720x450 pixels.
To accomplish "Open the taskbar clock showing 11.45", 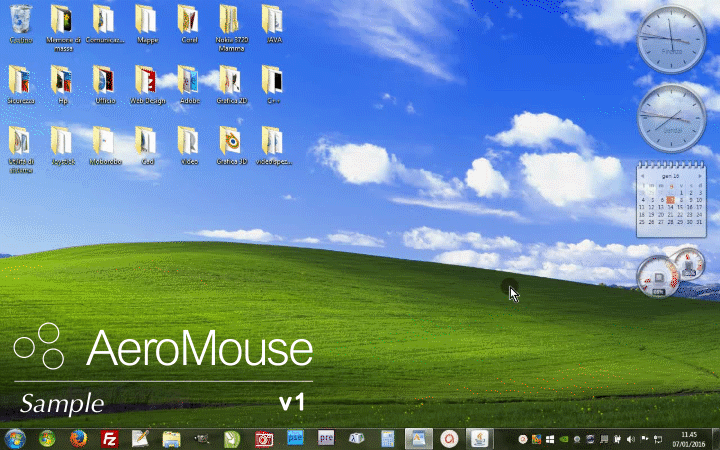I will click(x=689, y=439).
